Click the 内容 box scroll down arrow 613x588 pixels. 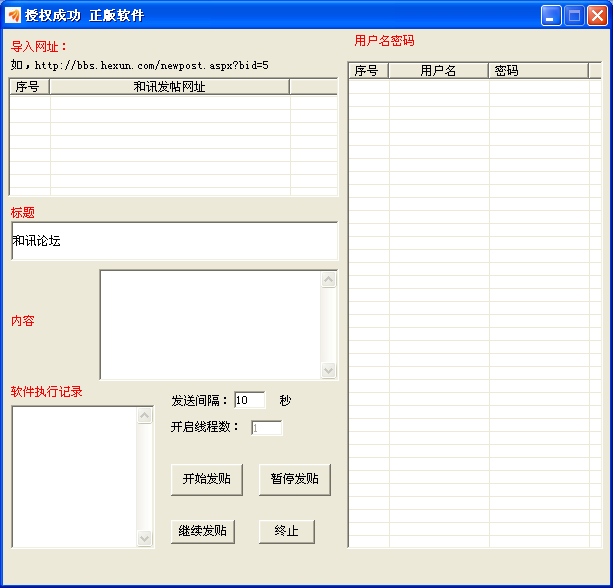click(x=328, y=370)
